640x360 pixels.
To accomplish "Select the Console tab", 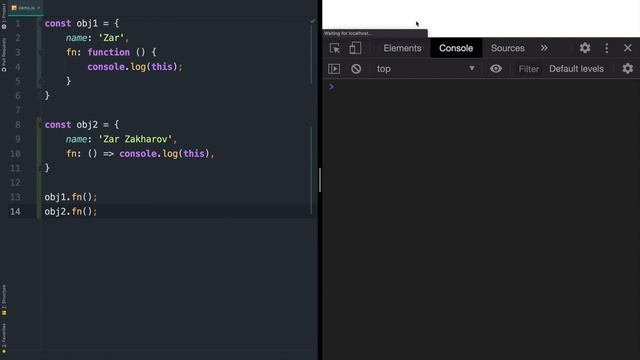I will click(456, 48).
